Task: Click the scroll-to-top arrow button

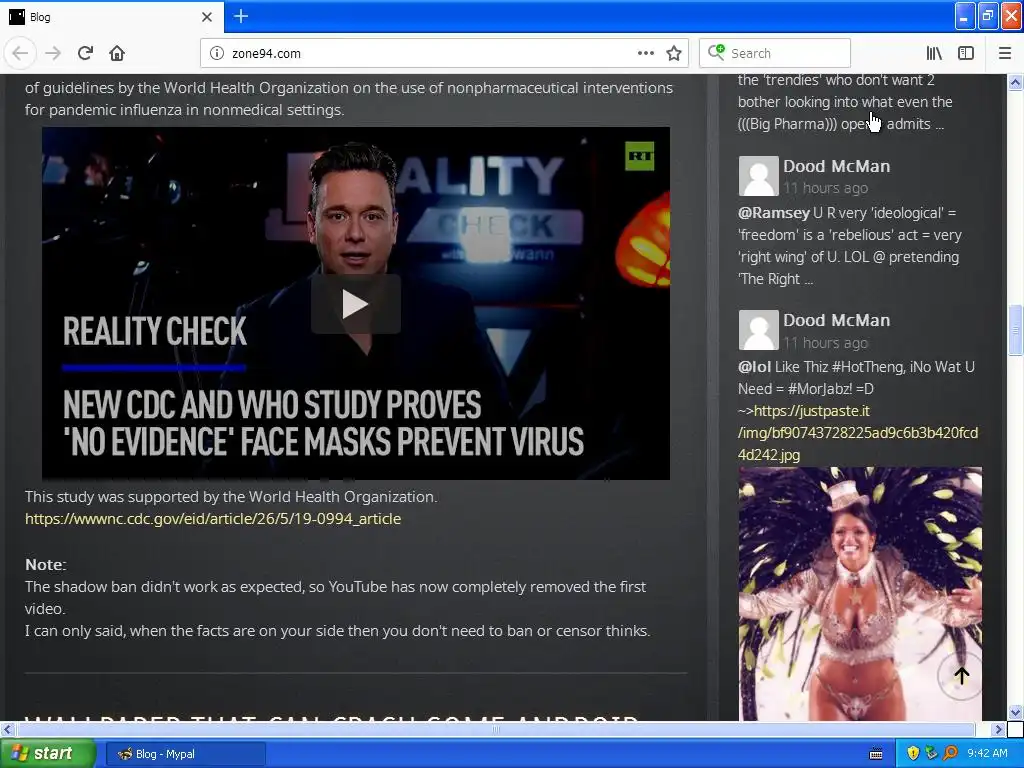Action: click(x=961, y=676)
